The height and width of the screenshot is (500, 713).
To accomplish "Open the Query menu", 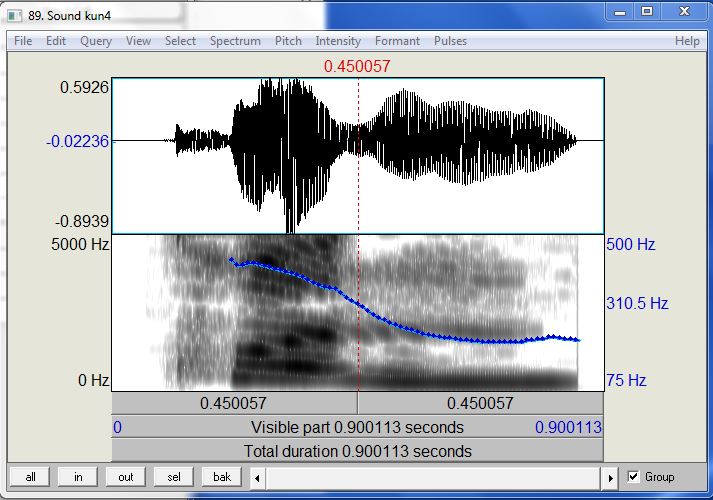I will (96, 41).
